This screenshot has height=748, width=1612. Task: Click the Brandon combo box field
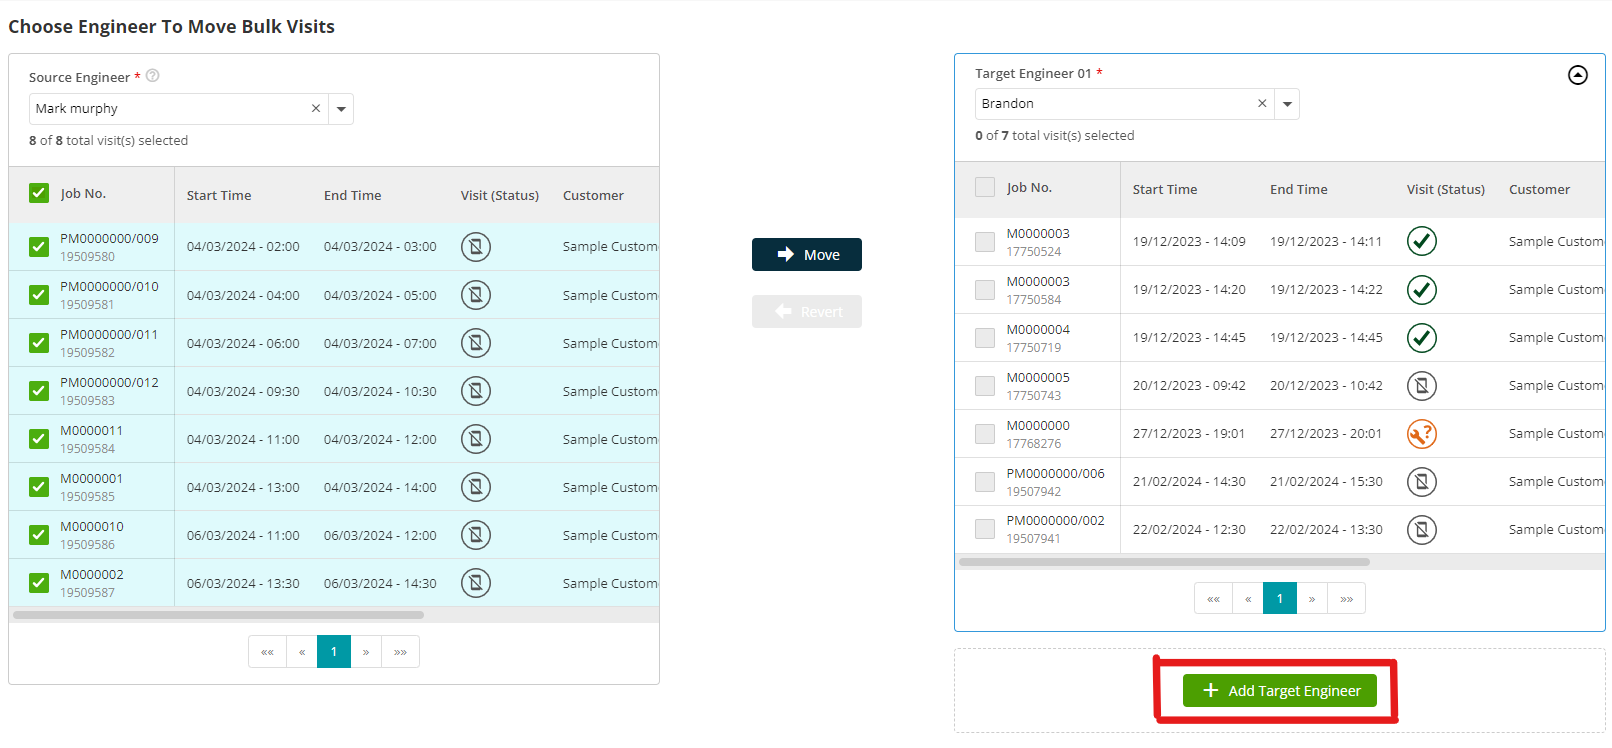[x=1137, y=103]
